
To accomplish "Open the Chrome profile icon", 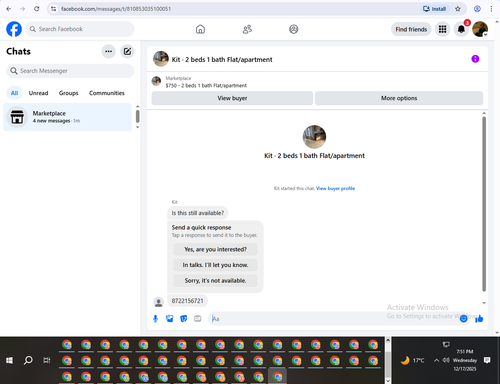I will [477, 9].
